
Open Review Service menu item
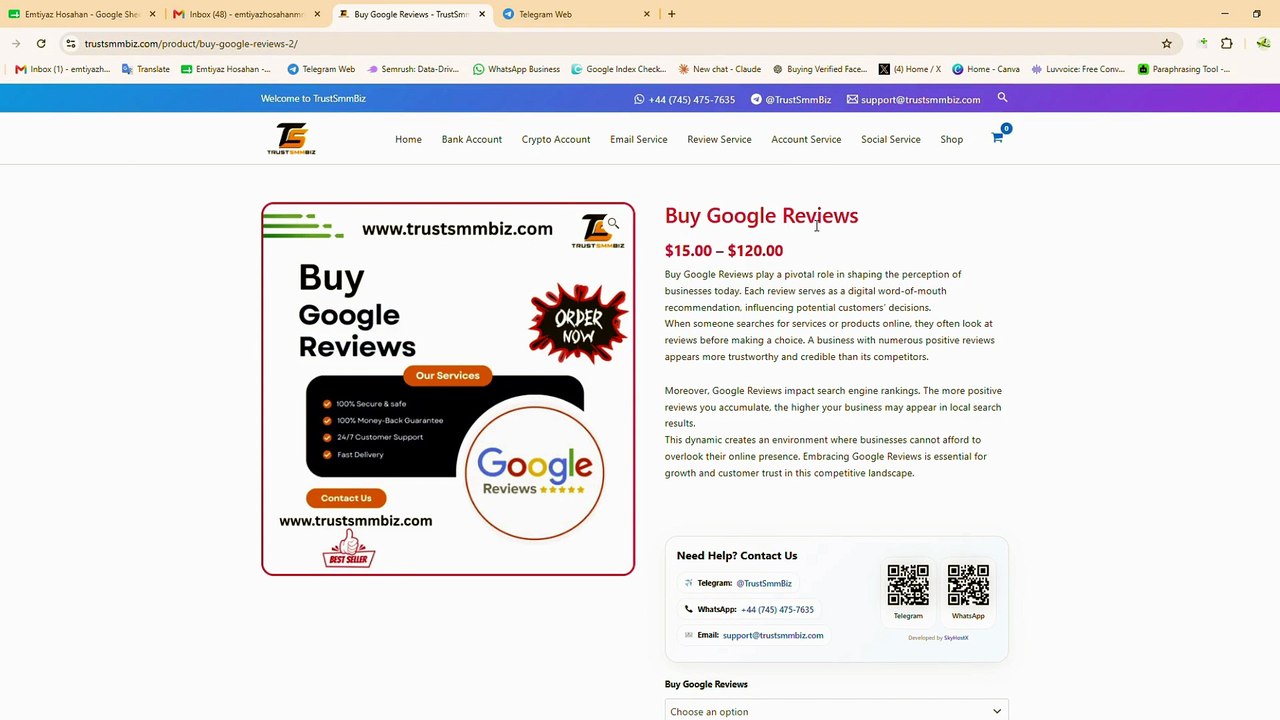719,139
